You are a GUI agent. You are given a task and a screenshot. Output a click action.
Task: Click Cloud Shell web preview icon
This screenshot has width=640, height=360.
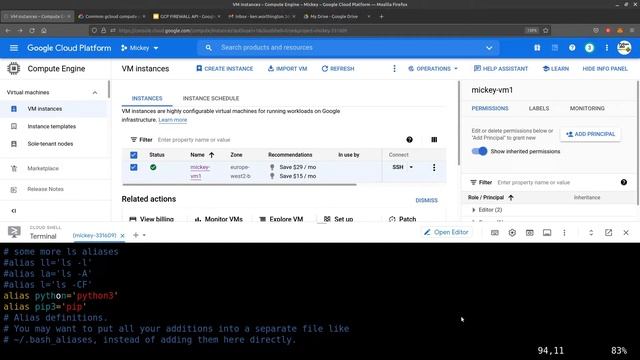coord(529,233)
